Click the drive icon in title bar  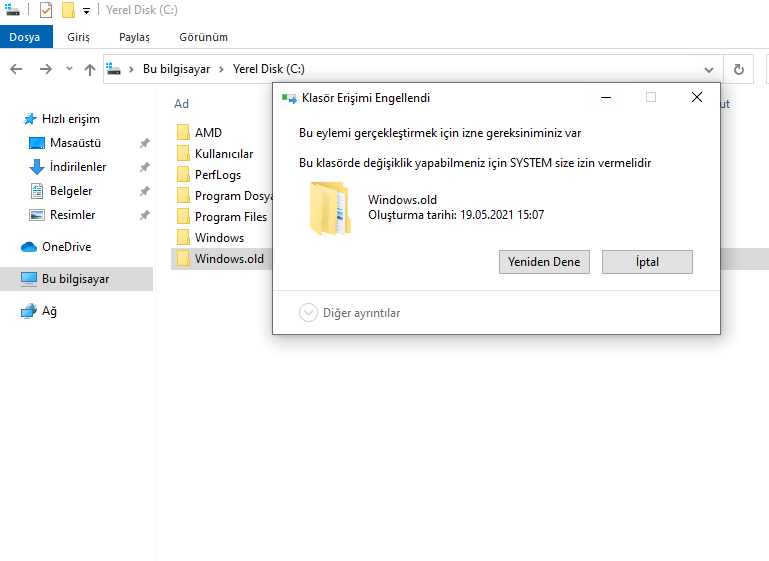(x=12, y=10)
